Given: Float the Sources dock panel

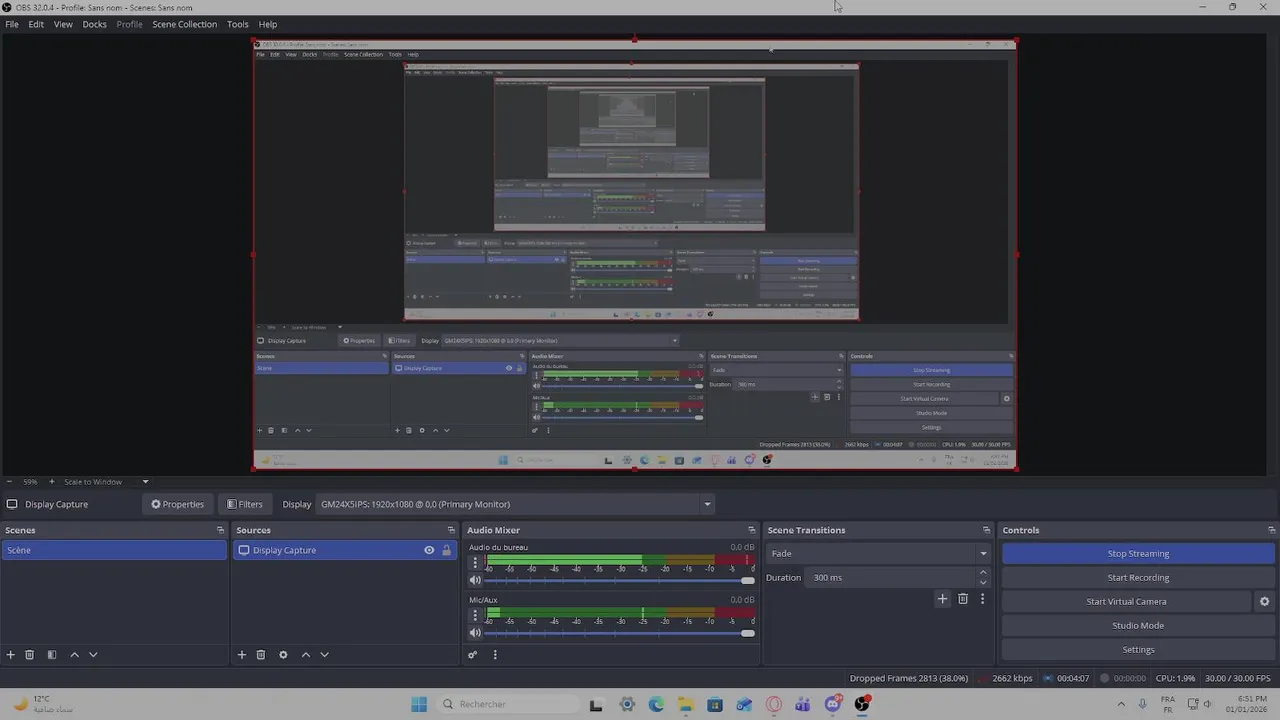Looking at the screenshot, I should [452, 530].
